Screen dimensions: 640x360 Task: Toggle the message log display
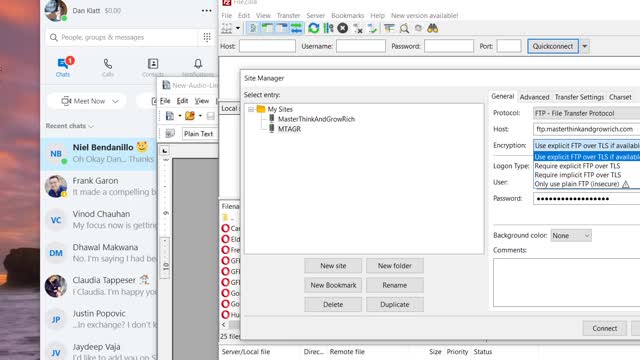pos(253,28)
